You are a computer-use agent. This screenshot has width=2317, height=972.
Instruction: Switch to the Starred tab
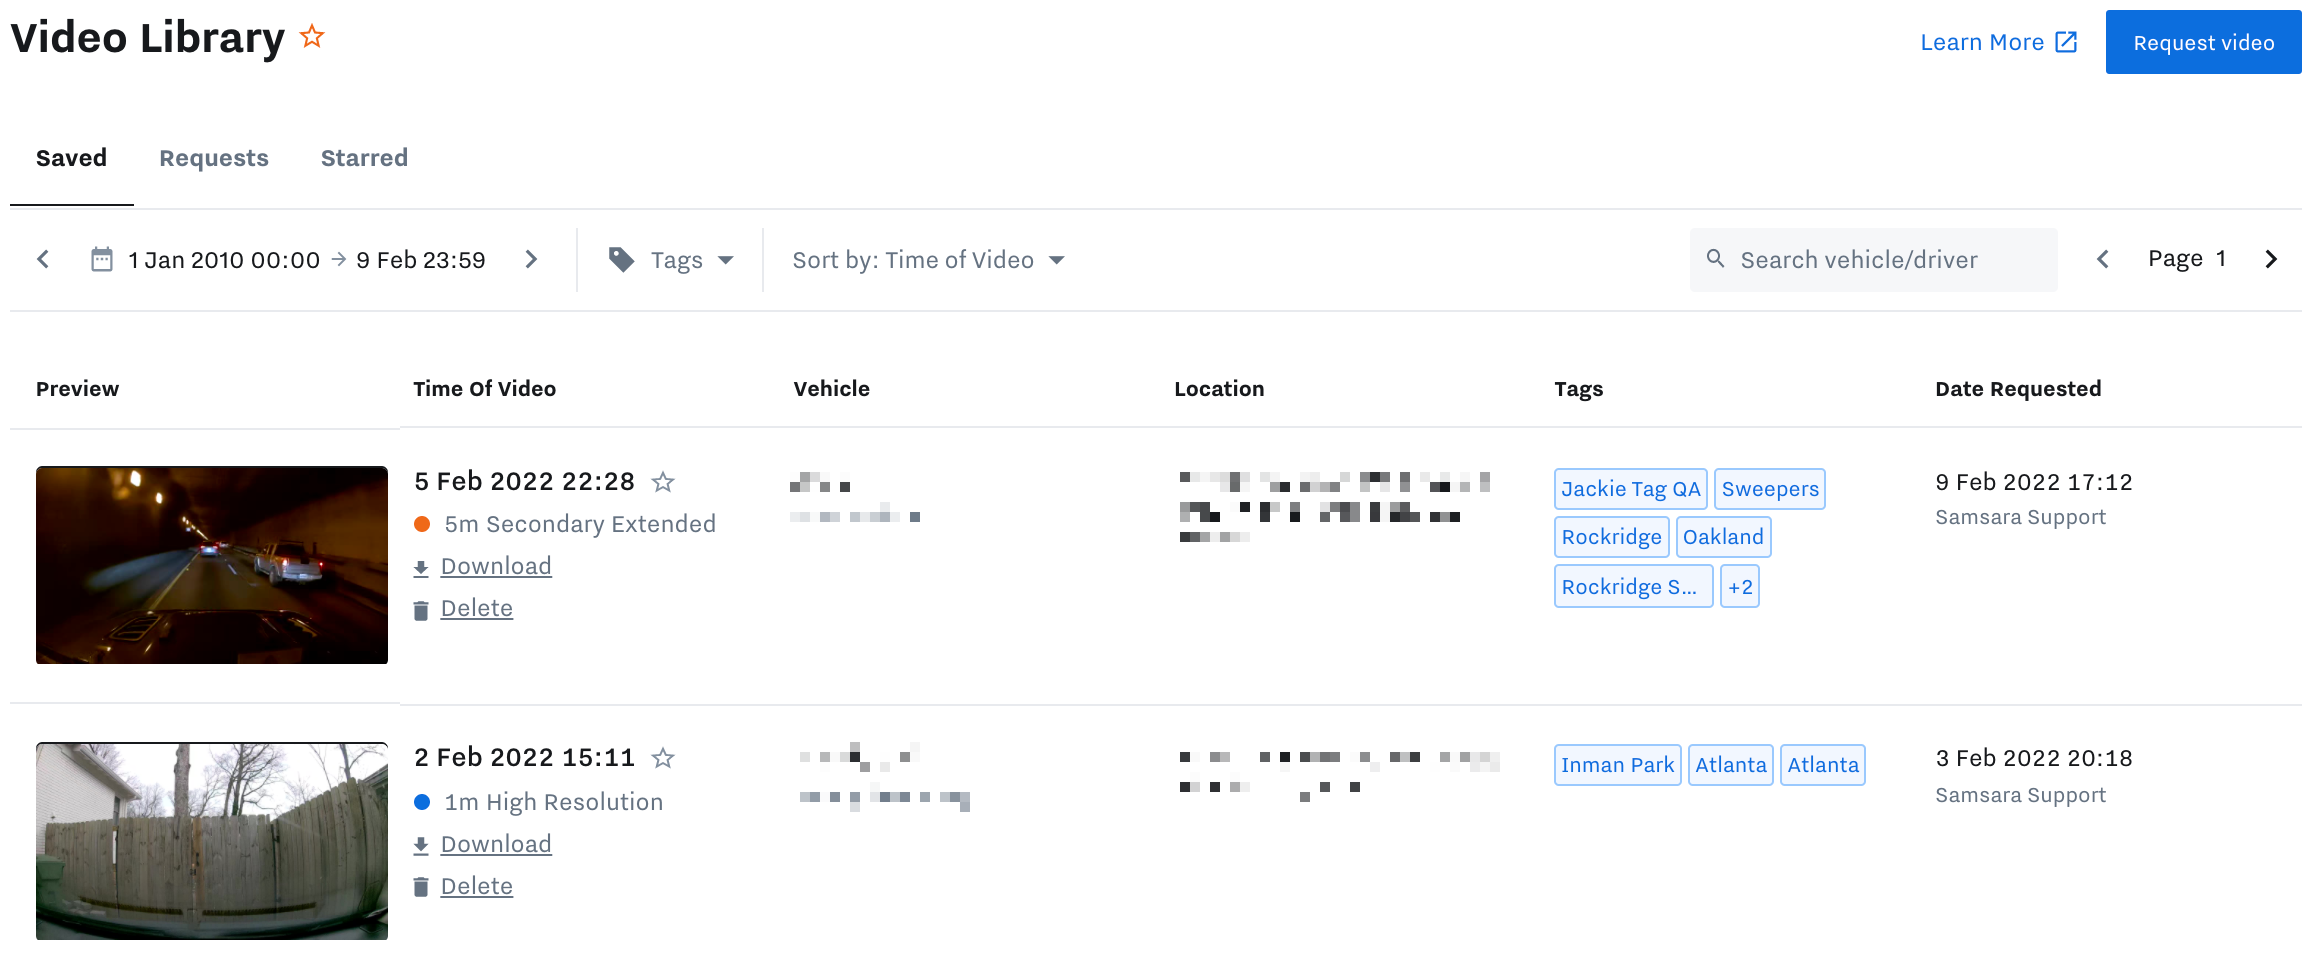(x=364, y=158)
